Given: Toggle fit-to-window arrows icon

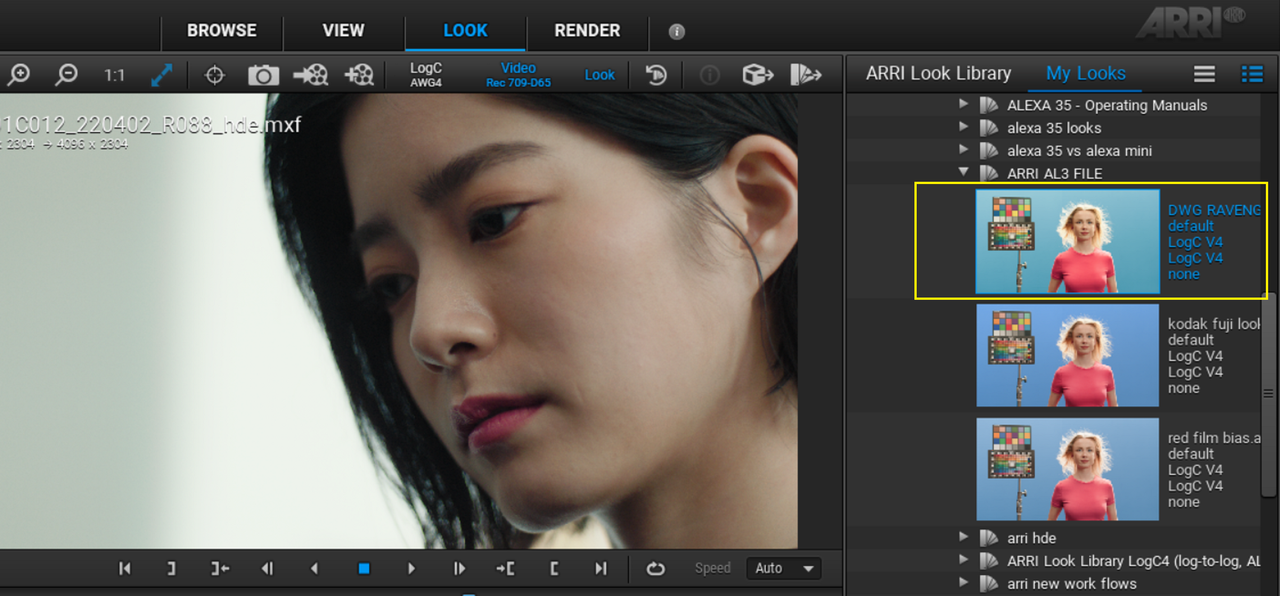Looking at the screenshot, I should [x=162, y=75].
